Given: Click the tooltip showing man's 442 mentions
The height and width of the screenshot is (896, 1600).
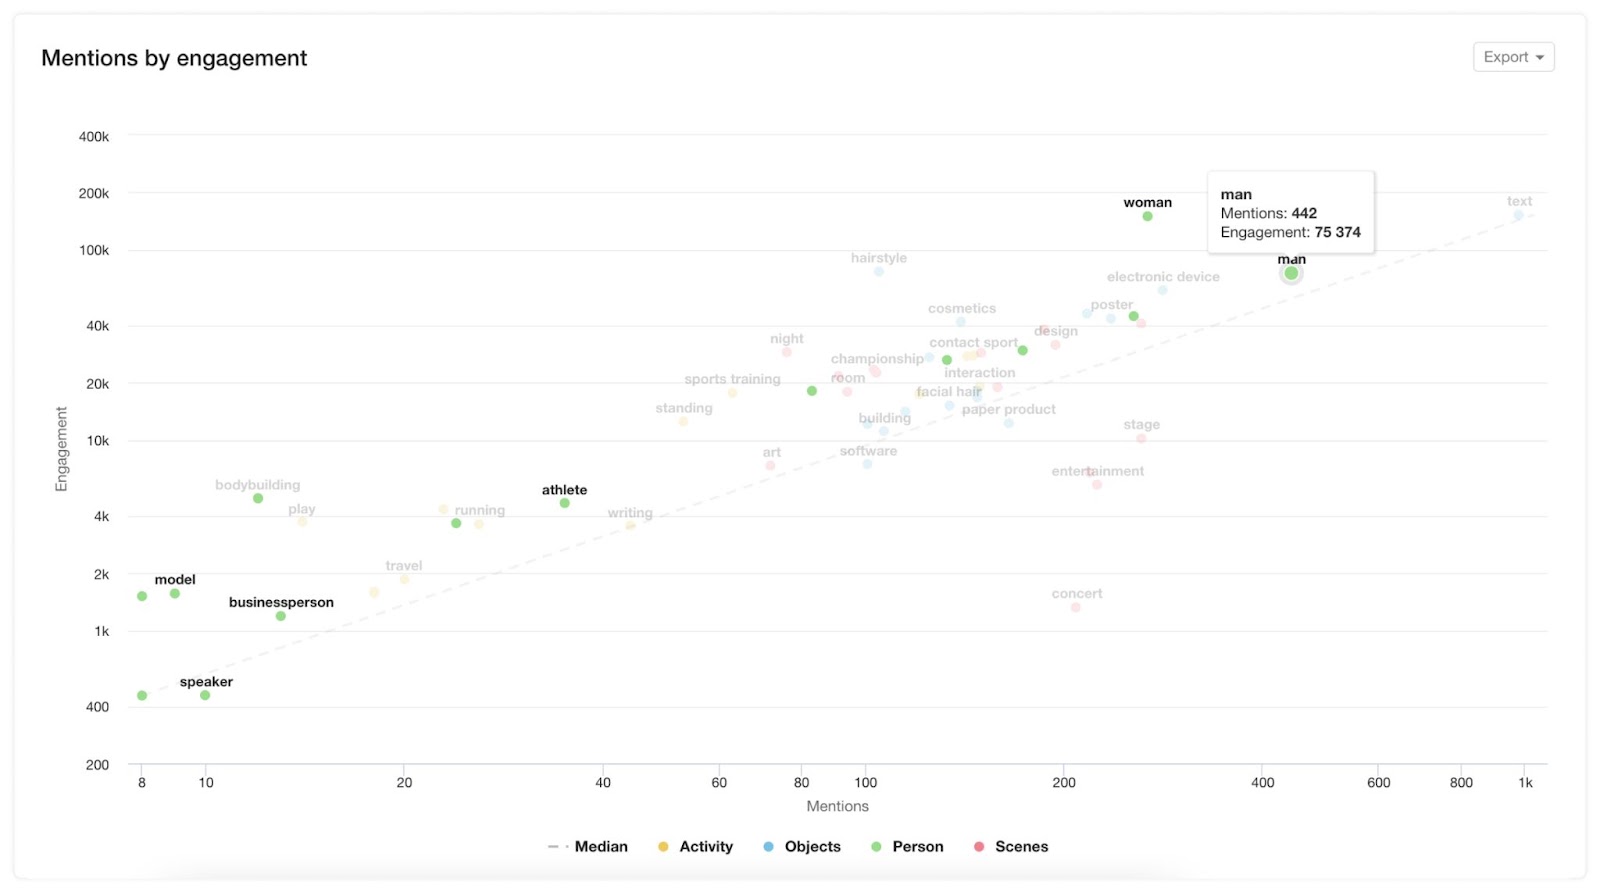Looking at the screenshot, I should 1290,212.
